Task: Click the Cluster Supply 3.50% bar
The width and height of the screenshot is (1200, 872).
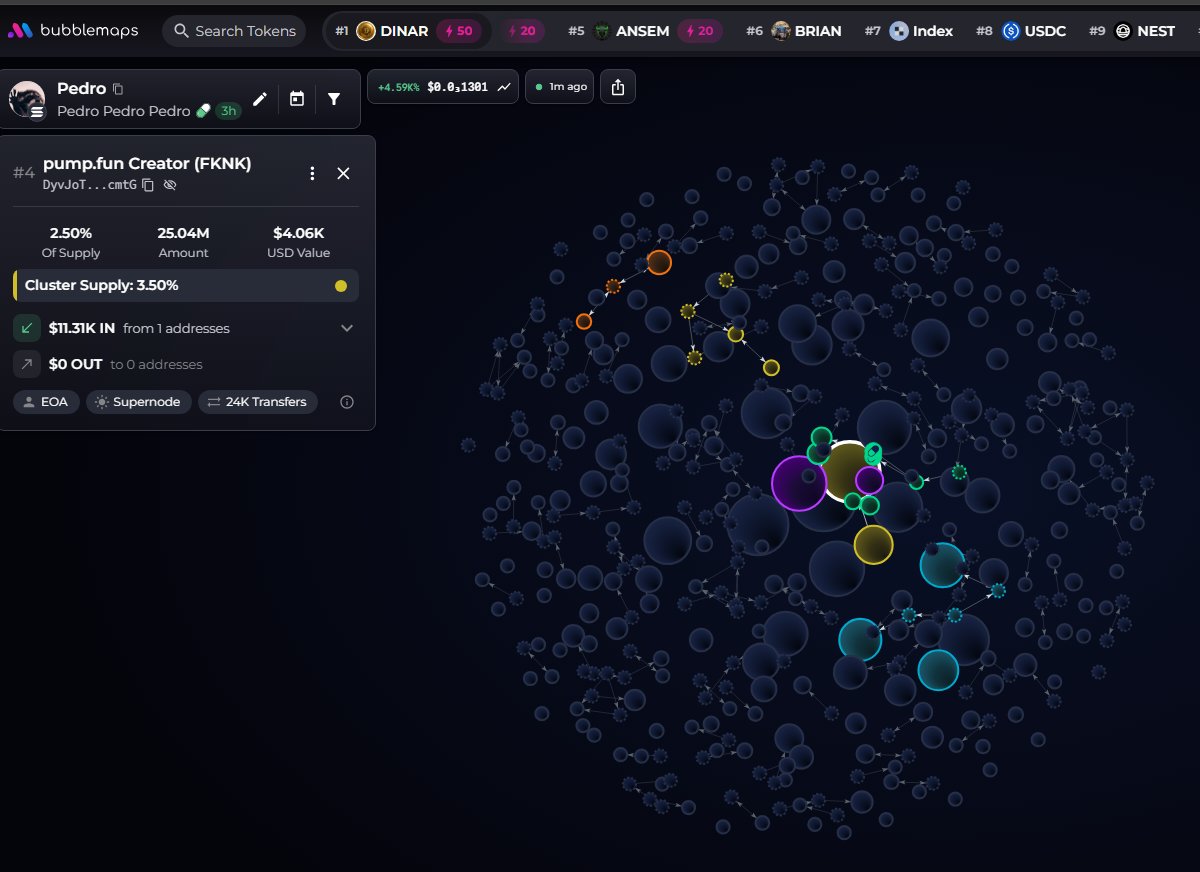Action: point(186,285)
